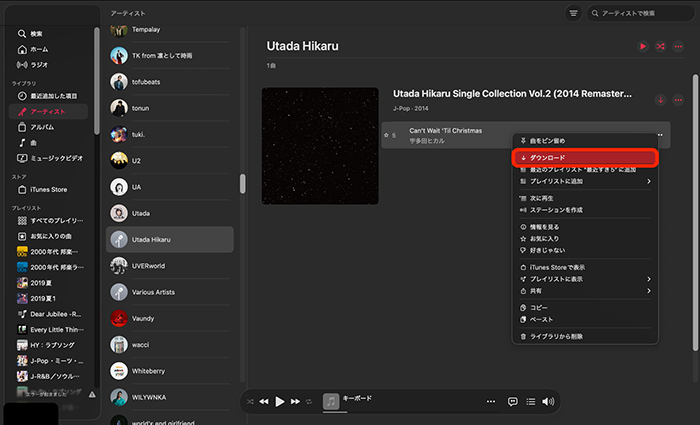Image resolution: width=700 pixels, height=425 pixels.
Task: Choose Paste from the context menu
Action: tap(585, 319)
